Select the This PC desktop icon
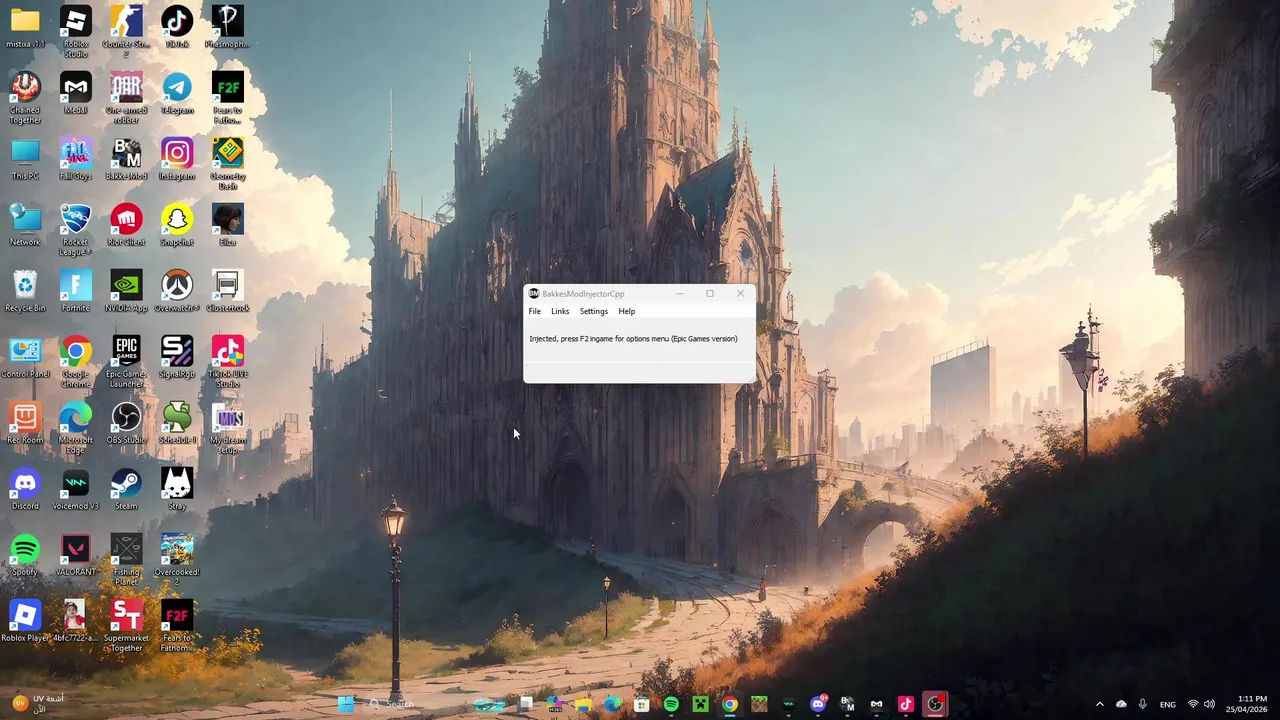 (25, 159)
